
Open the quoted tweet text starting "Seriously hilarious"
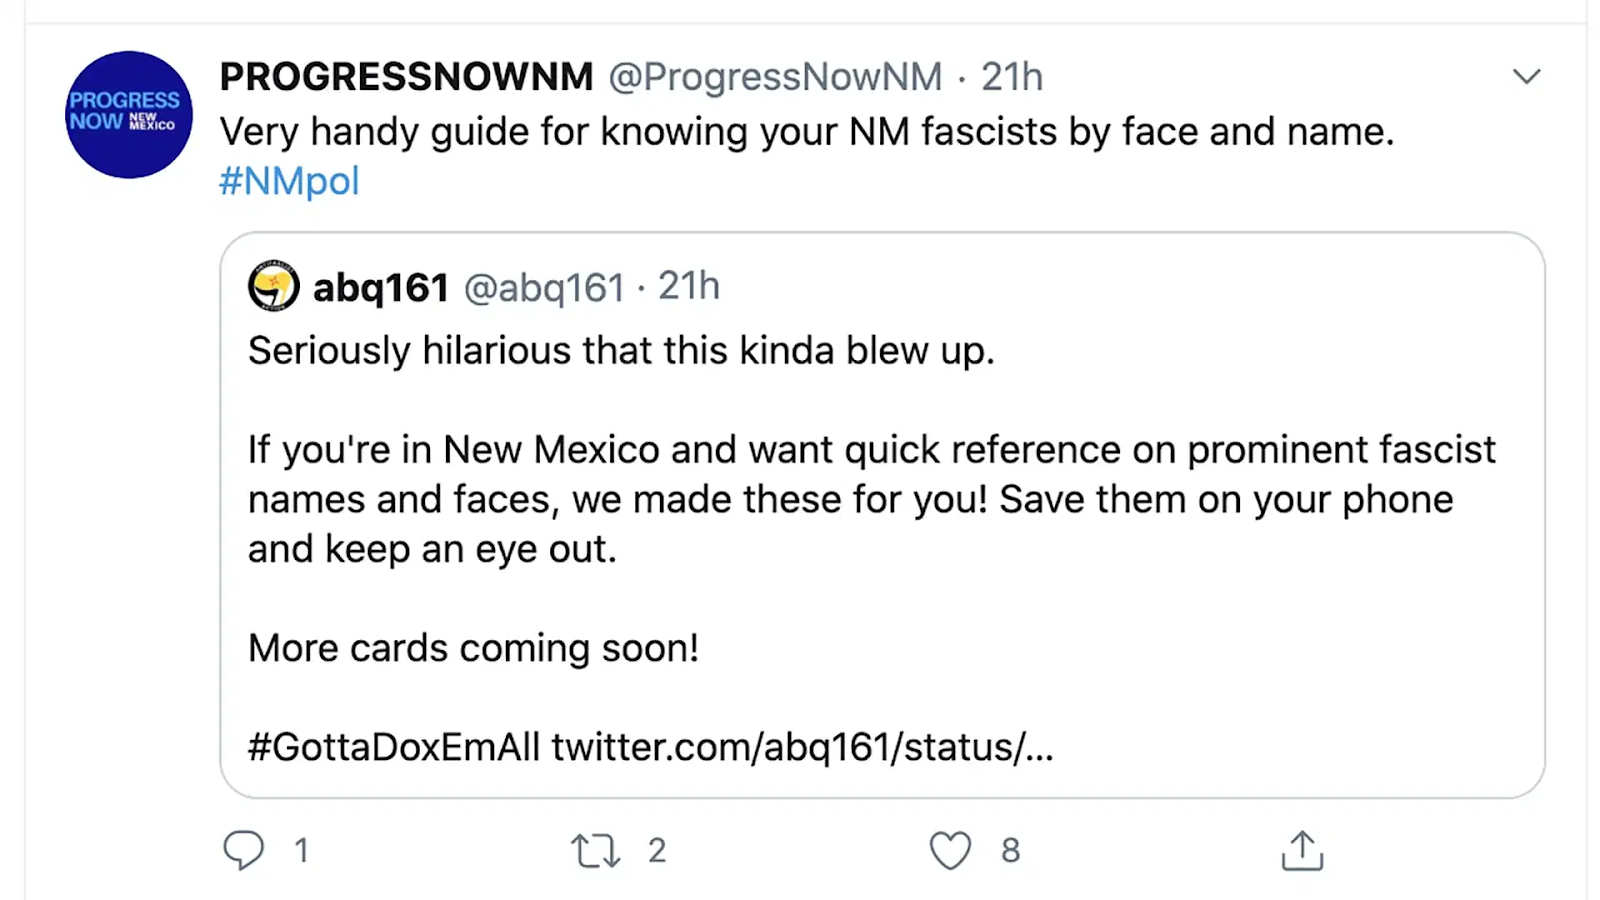click(621, 351)
